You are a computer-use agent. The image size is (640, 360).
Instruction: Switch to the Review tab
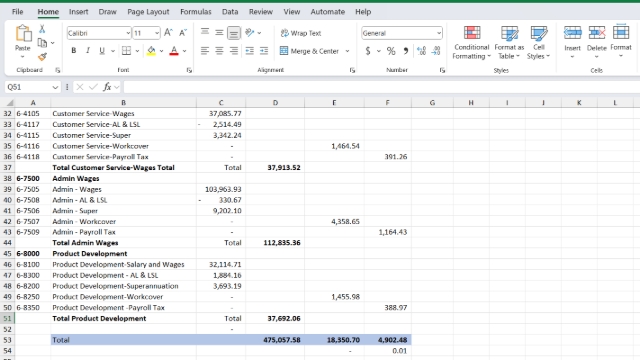click(261, 12)
